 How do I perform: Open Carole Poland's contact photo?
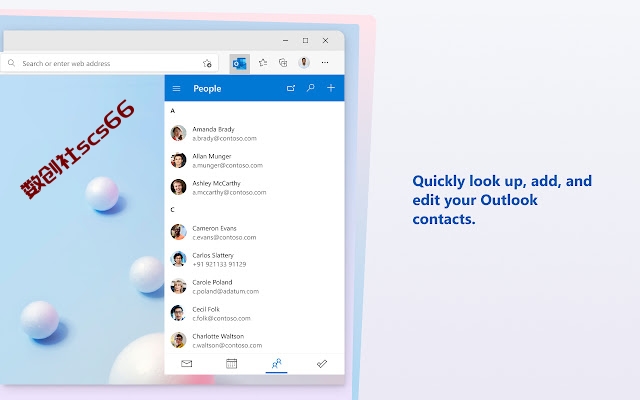[178, 286]
